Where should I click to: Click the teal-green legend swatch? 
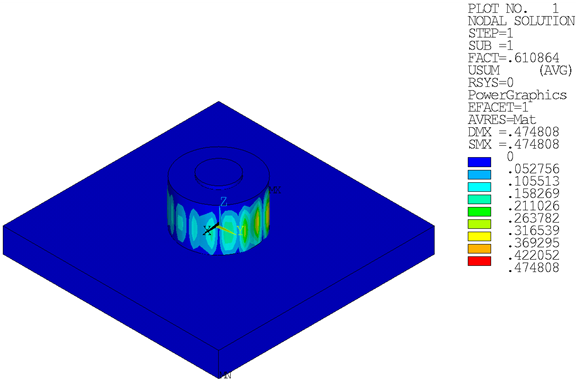coord(479,199)
